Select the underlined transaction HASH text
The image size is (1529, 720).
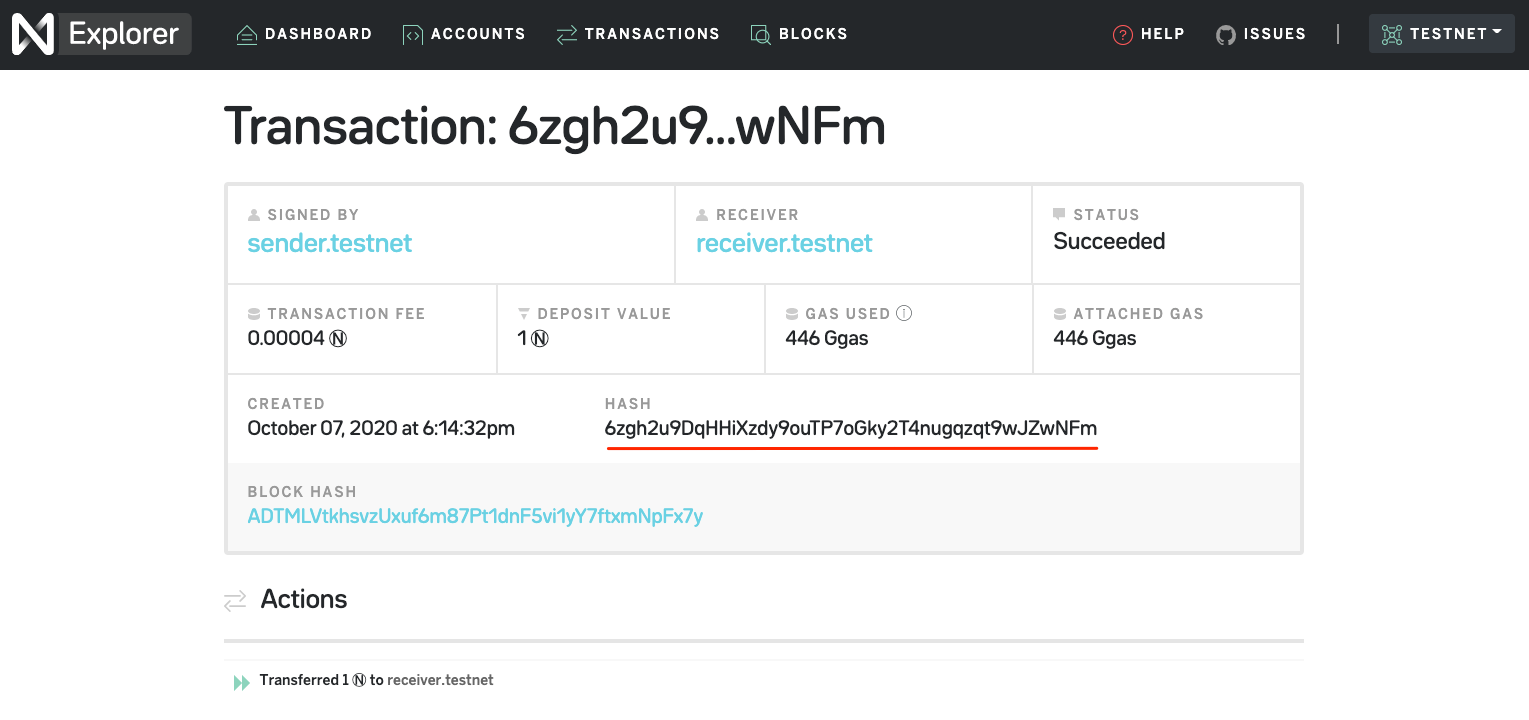click(852, 428)
